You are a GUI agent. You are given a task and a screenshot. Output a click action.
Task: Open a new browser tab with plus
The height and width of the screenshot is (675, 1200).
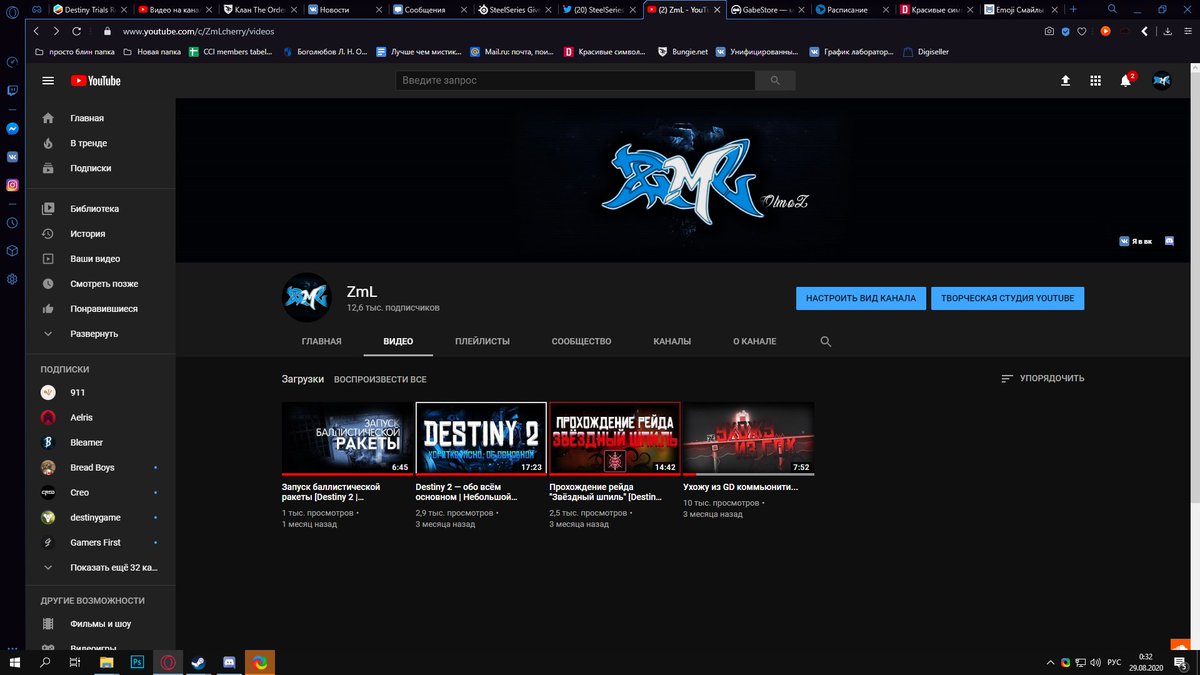pyautogui.click(x=1074, y=9)
